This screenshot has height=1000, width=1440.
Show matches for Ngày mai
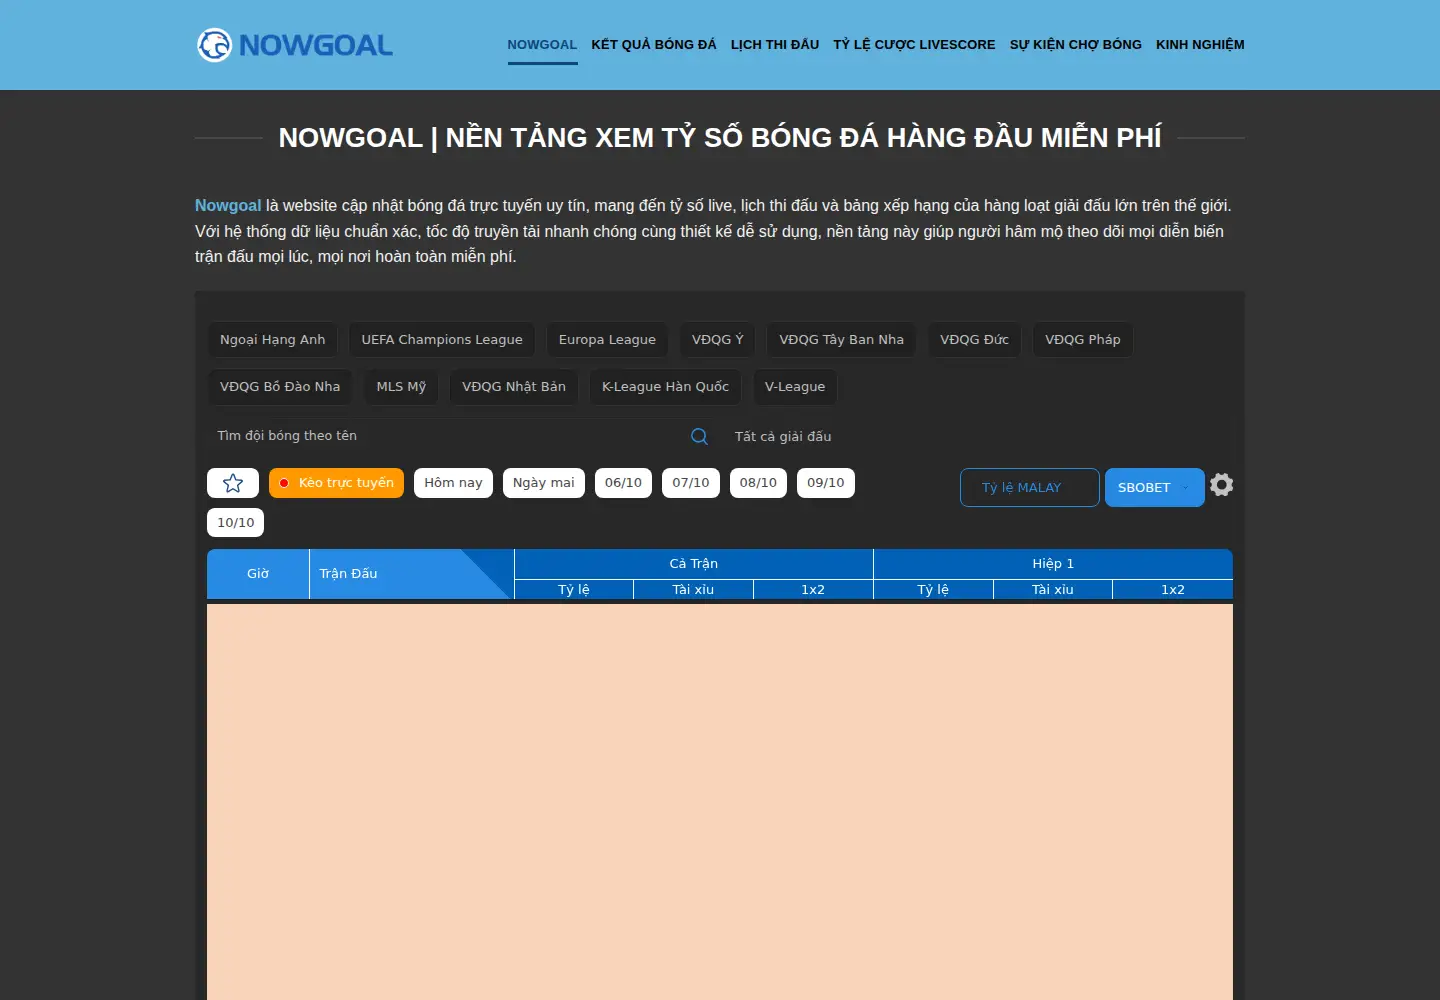(x=544, y=483)
